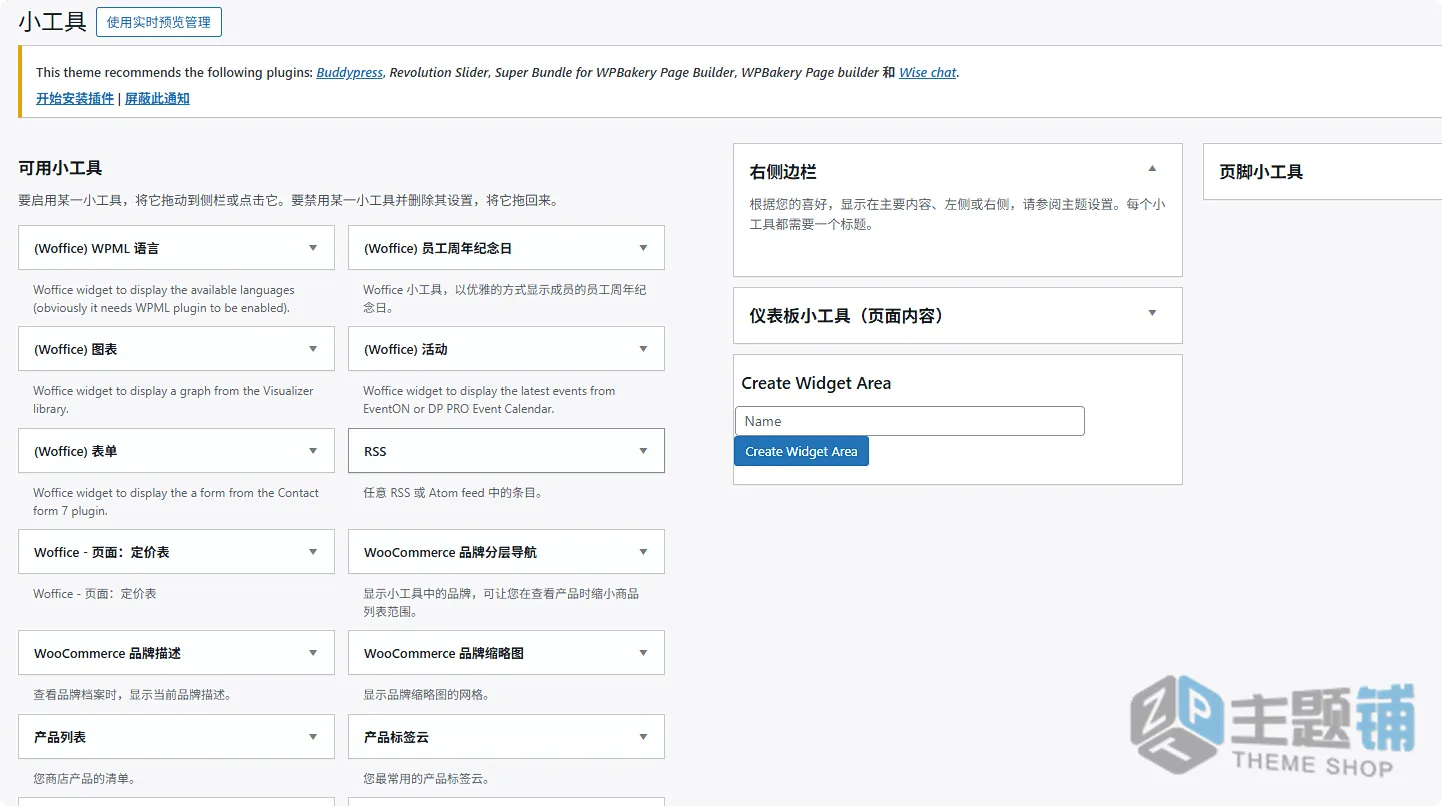Expand the RSS widget arrow

643,451
